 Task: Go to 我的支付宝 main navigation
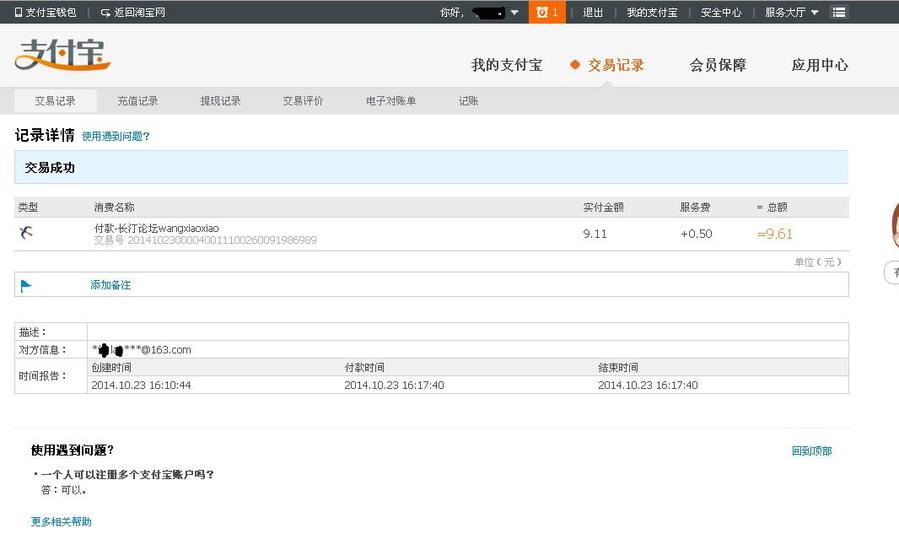pyautogui.click(x=506, y=65)
